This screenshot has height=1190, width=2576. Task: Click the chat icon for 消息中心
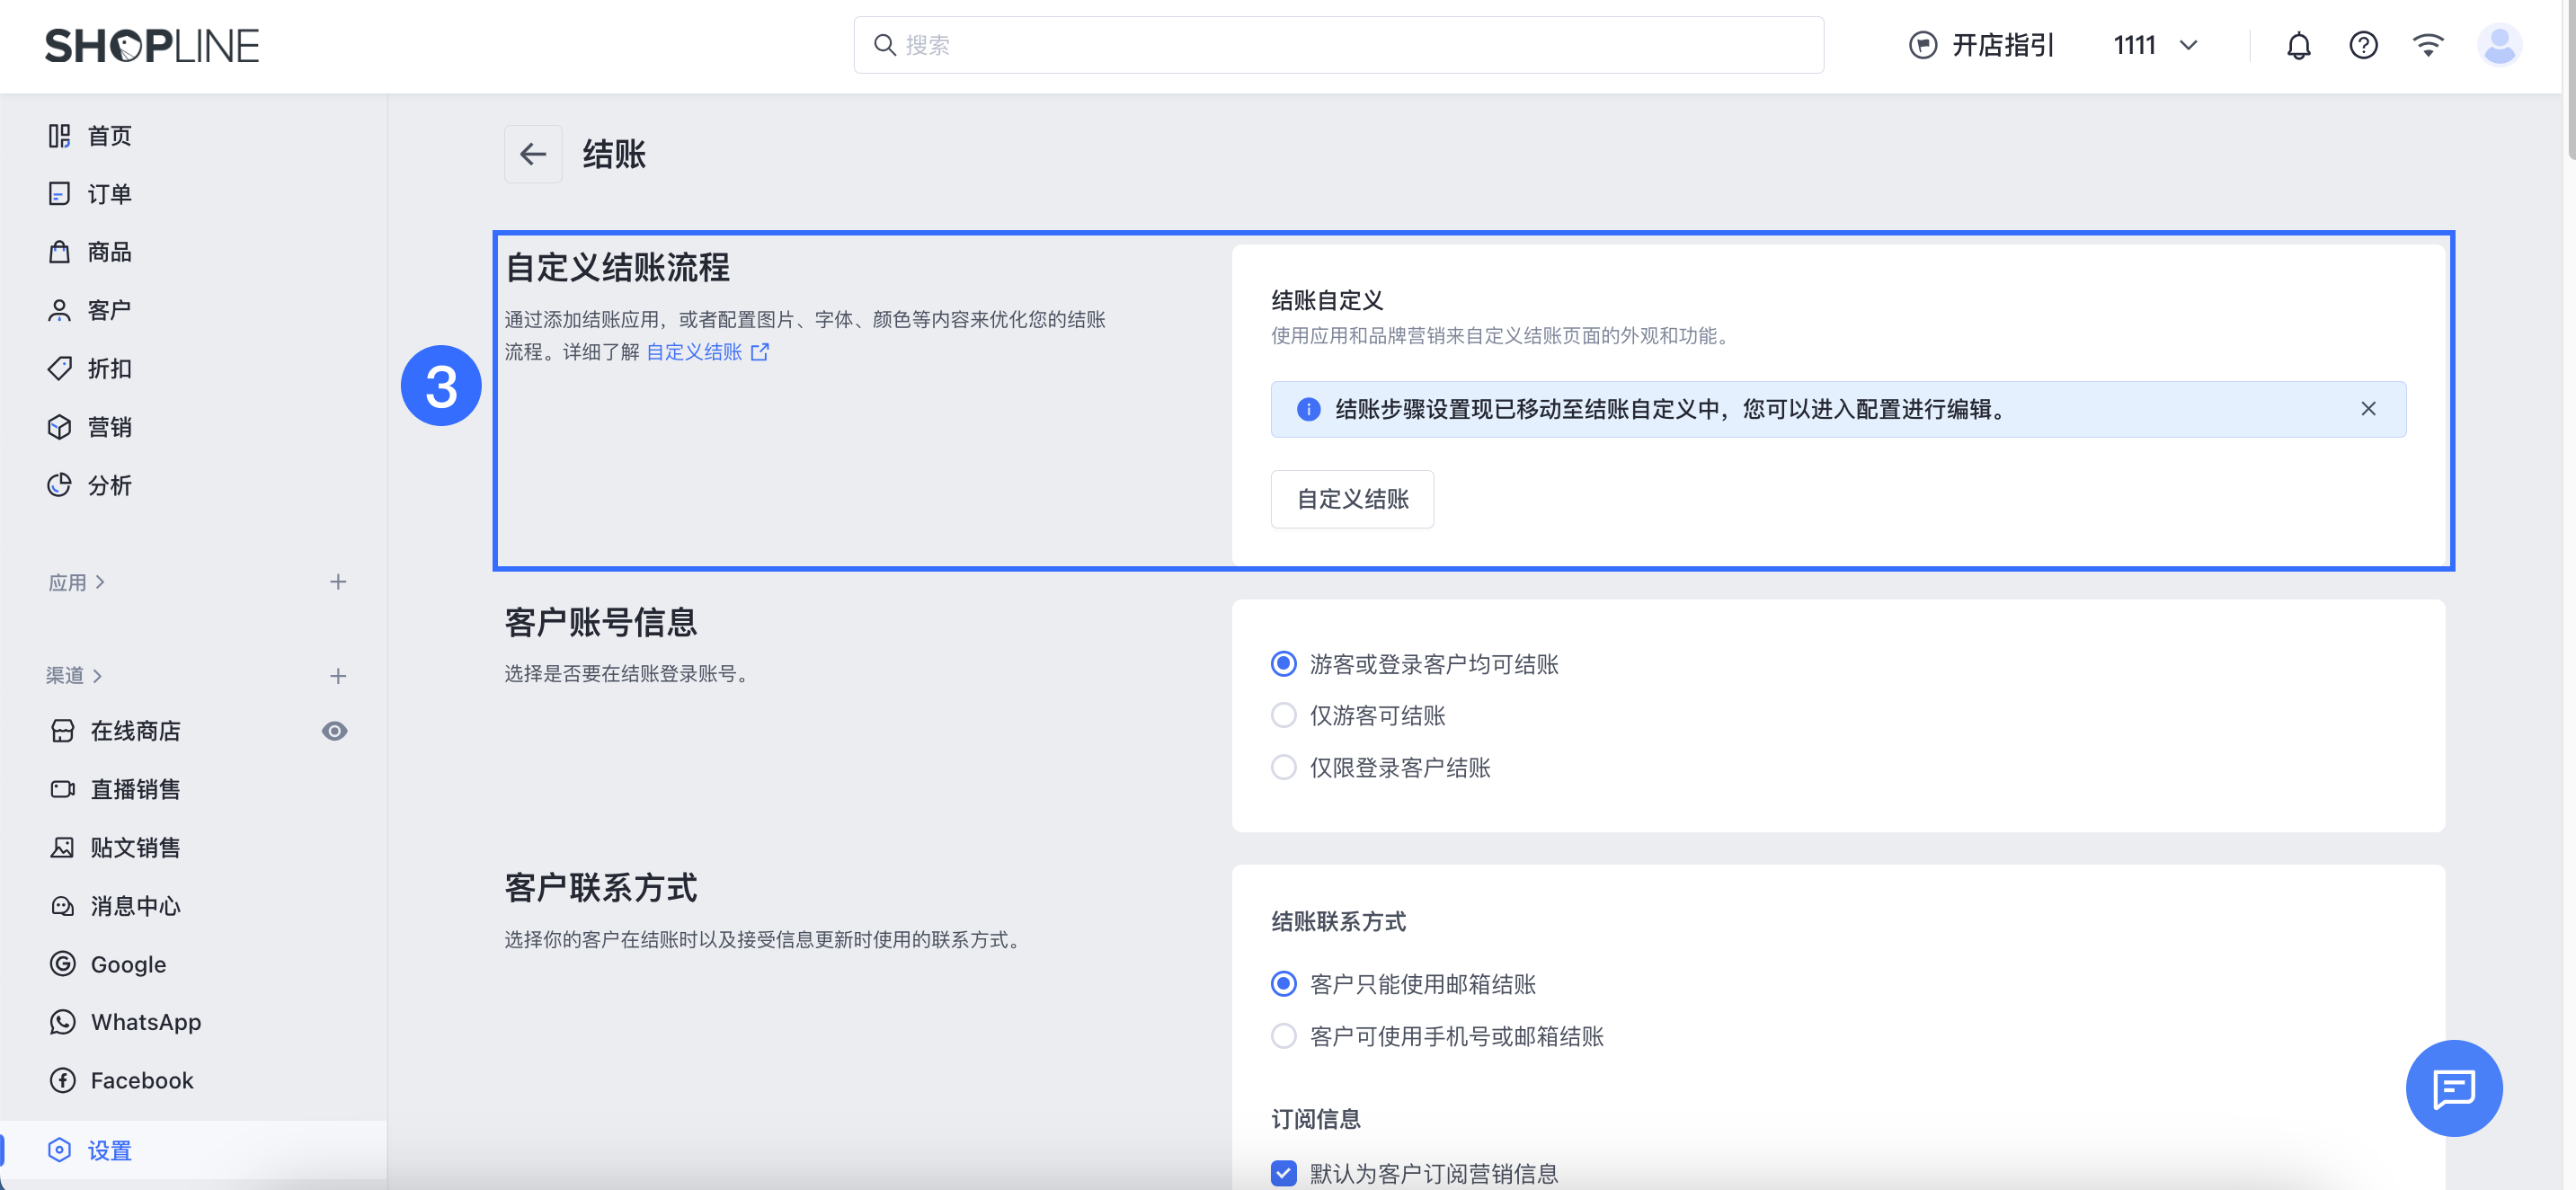(62, 906)
